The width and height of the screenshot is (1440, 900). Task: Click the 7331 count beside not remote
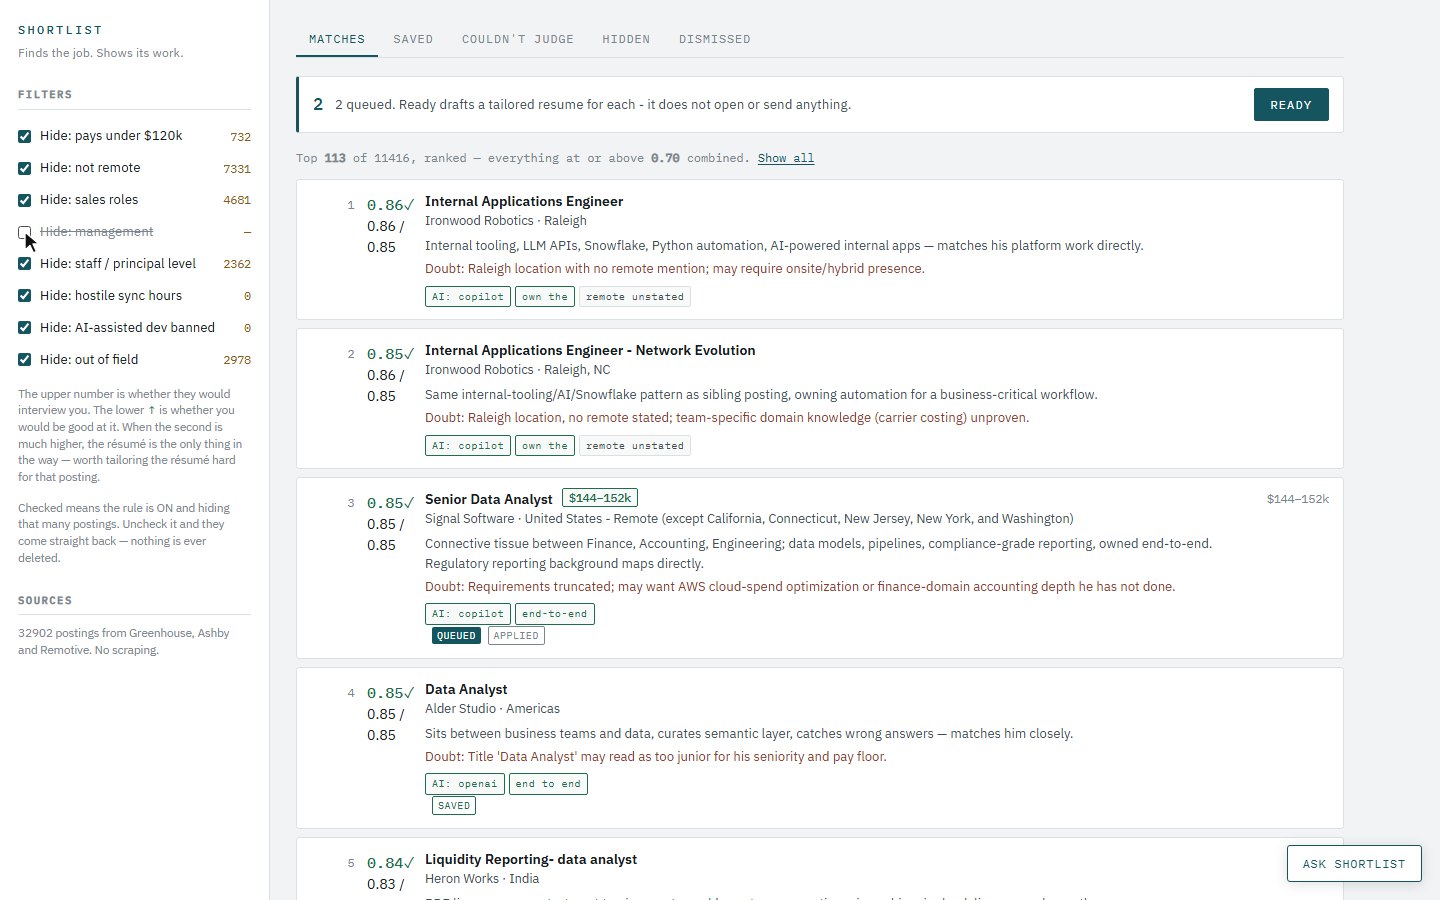[237, 169]
